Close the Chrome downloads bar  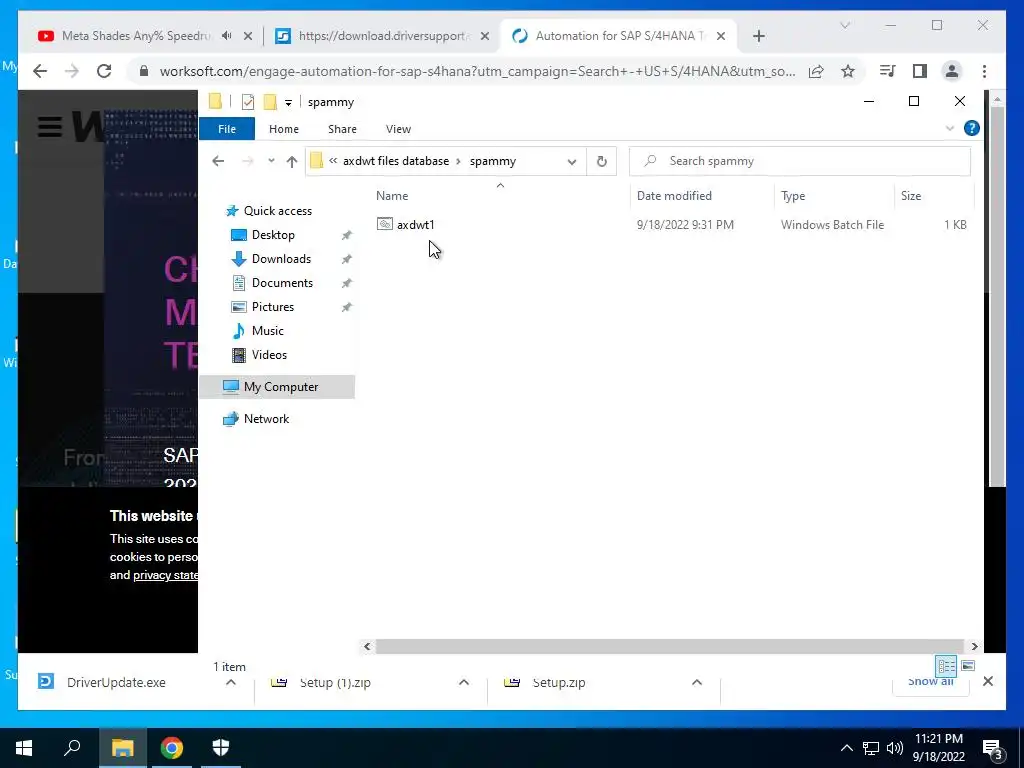coord(988,681)
